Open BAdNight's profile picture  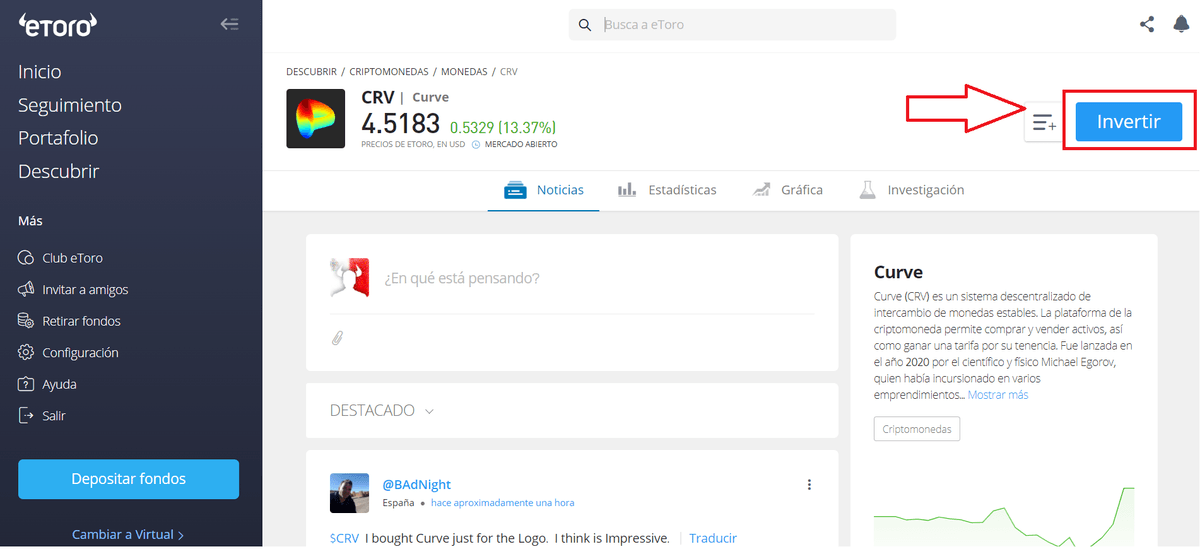[350, 494]
